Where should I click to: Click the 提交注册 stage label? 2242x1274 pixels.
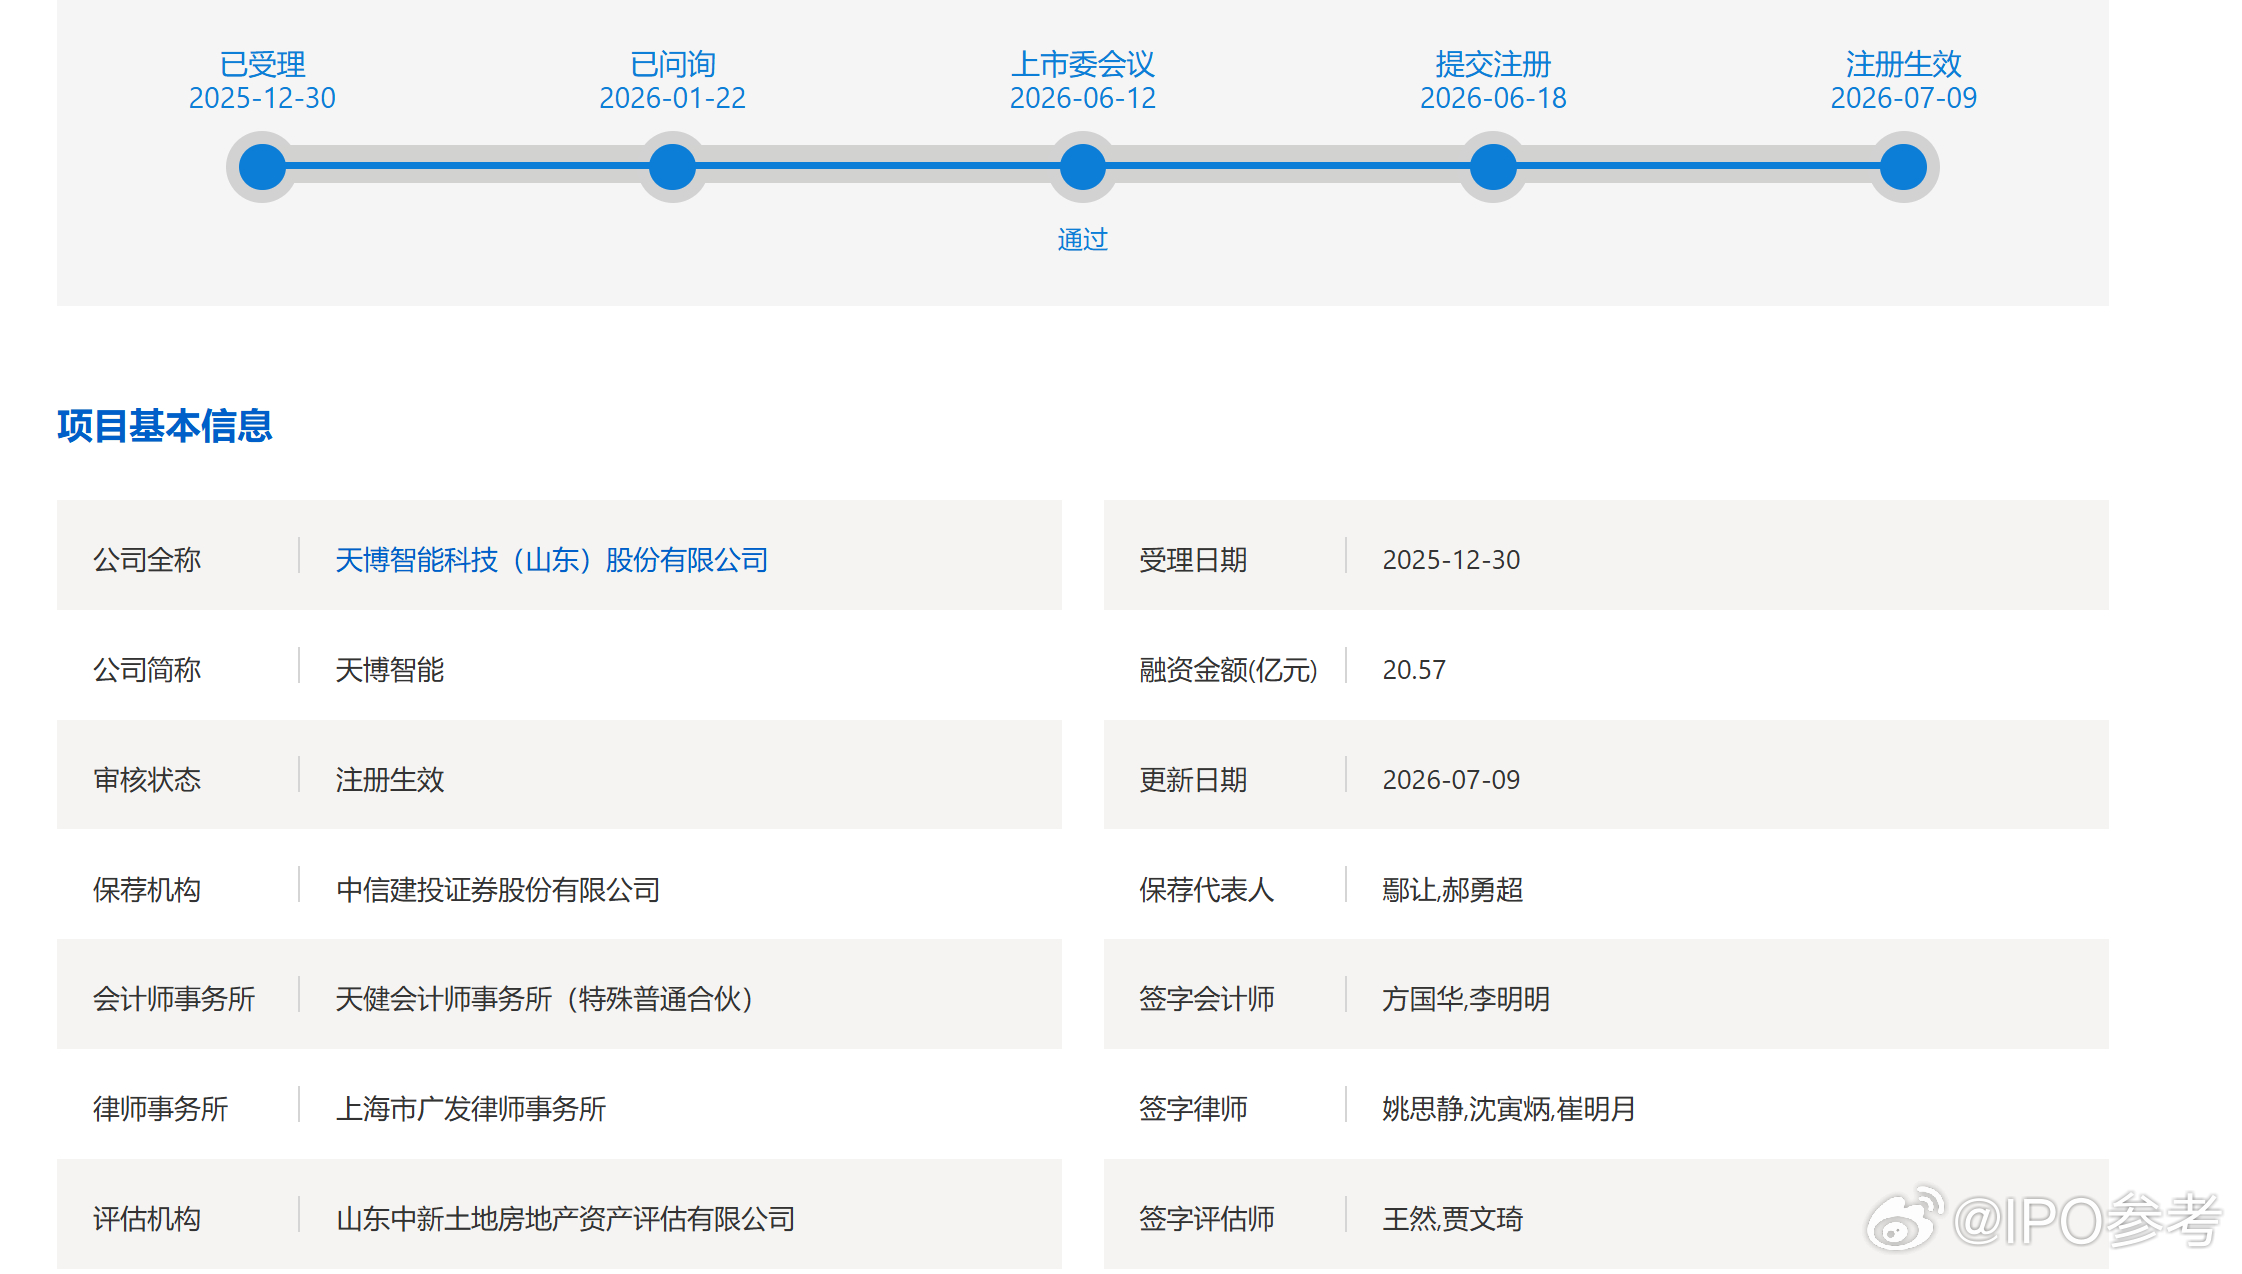[x=1493, y=64]
